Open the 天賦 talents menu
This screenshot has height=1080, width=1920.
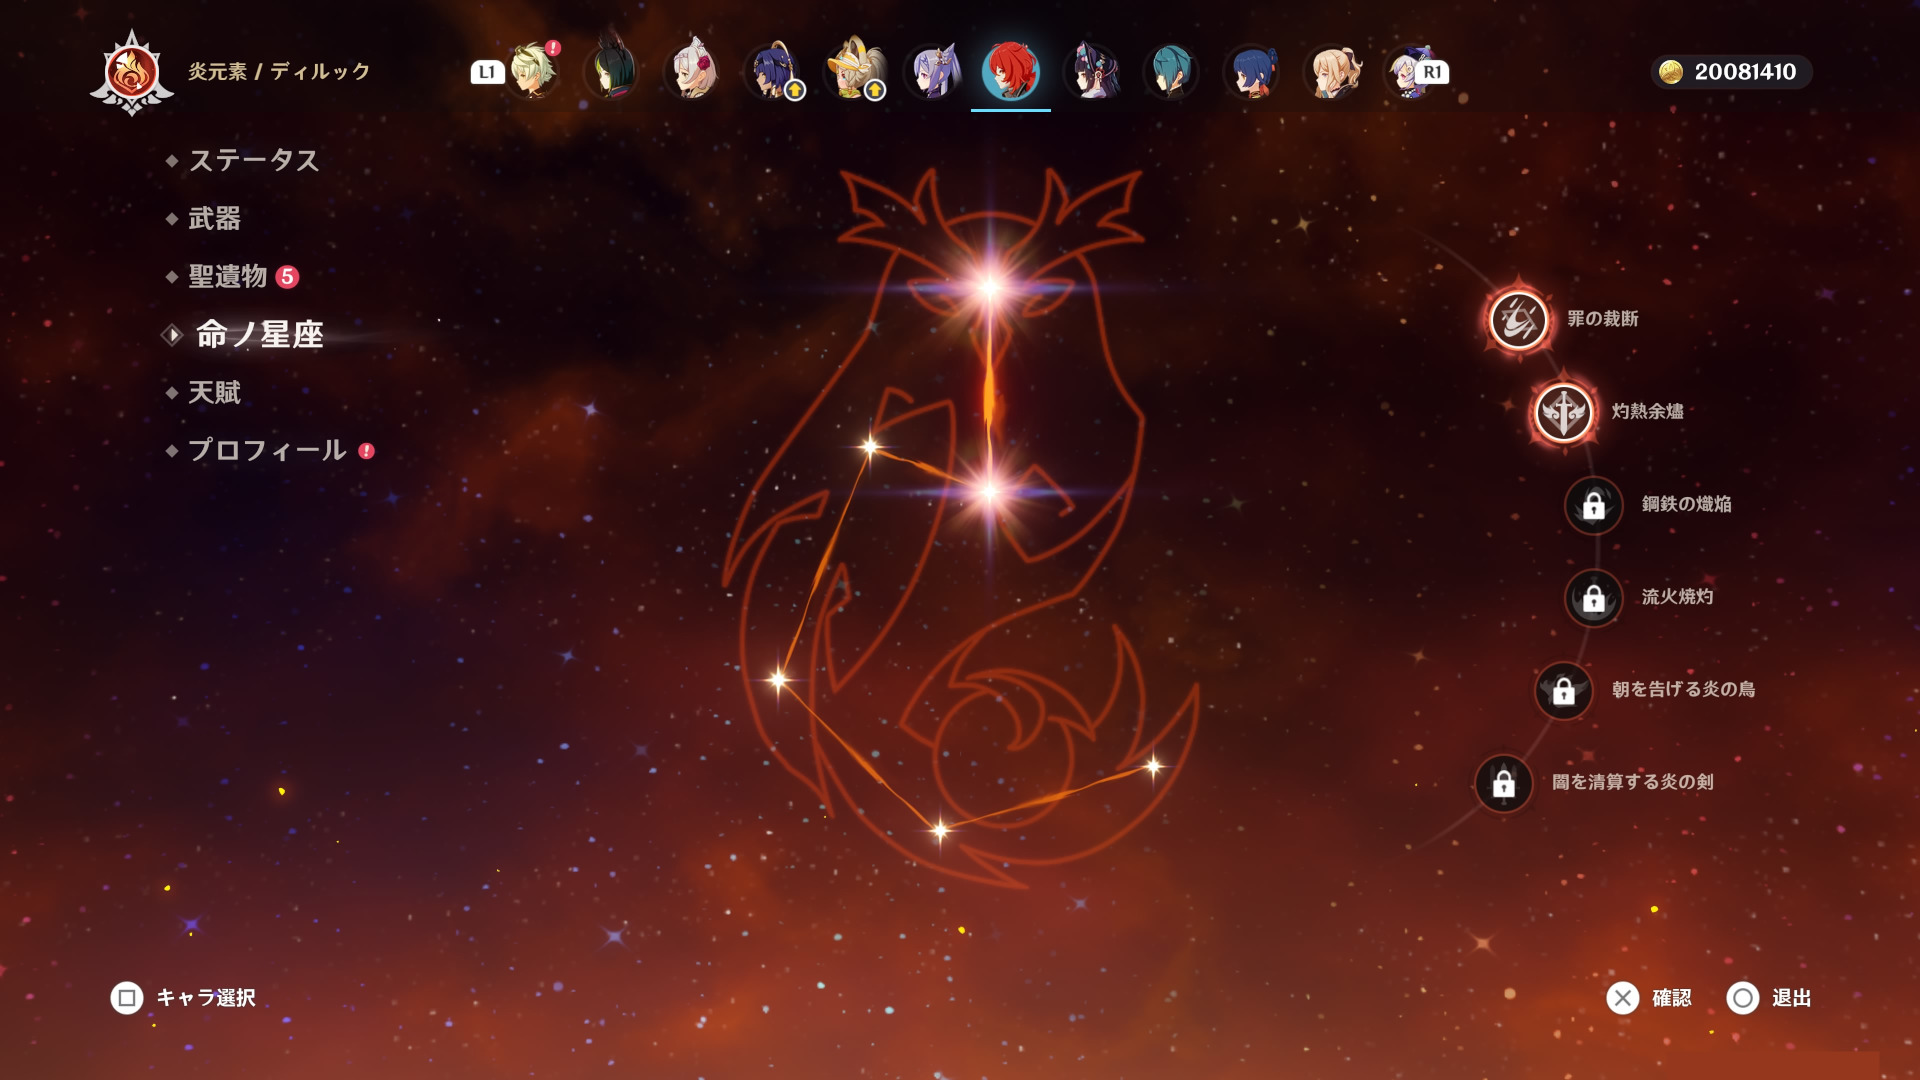(x=214, y=392)
